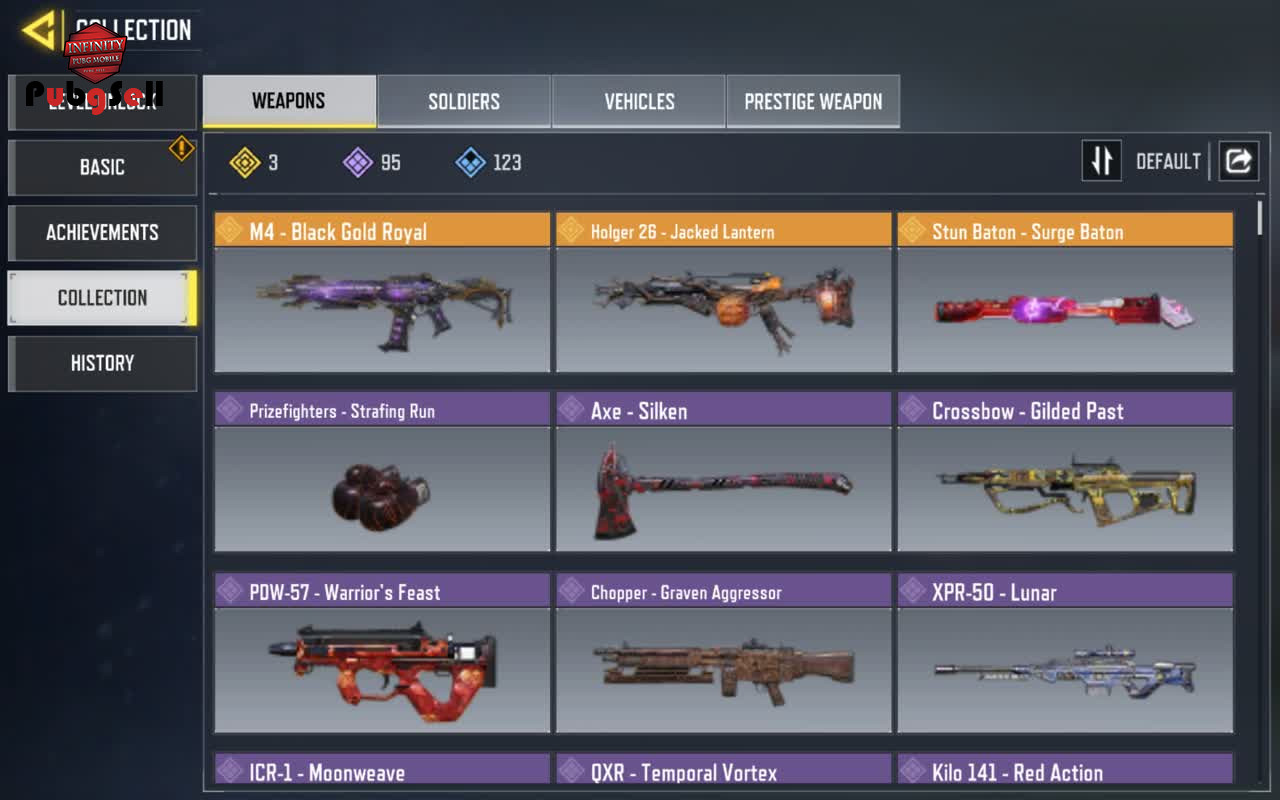Select PDW-57 Warrior's Feast card

[382, 653]
